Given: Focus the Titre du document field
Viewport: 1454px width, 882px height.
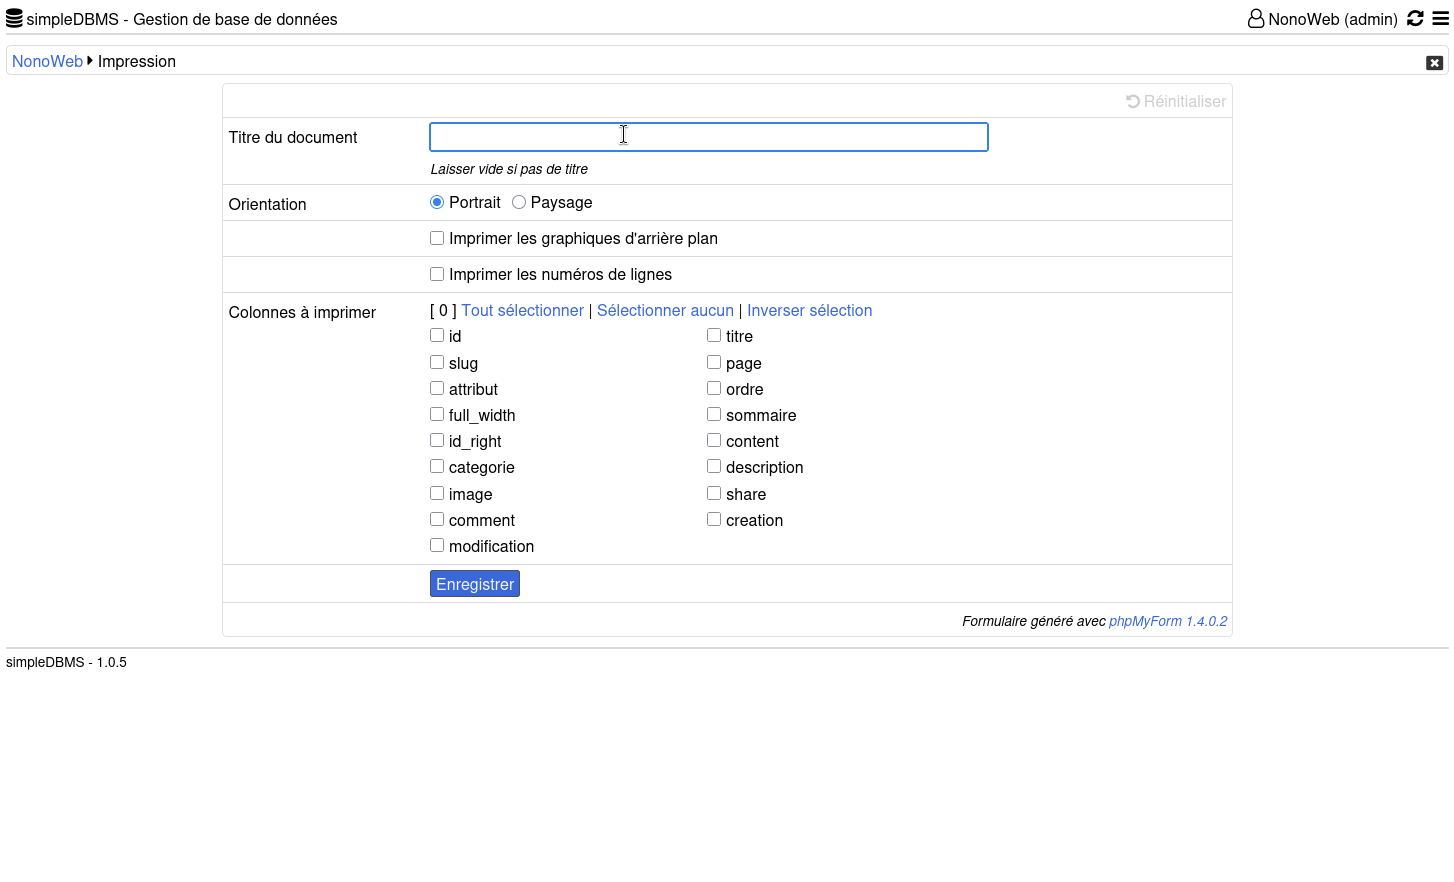Looking at the screenshot, I should pyautogui.click(x=709, y=137).
